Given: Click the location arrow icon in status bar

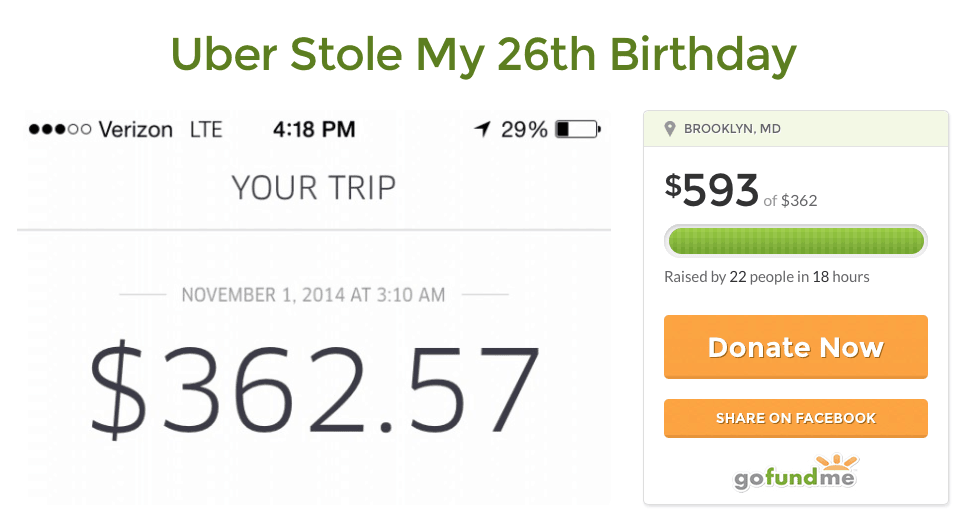Looking at the screenshot, I should (x=483, y=129).
